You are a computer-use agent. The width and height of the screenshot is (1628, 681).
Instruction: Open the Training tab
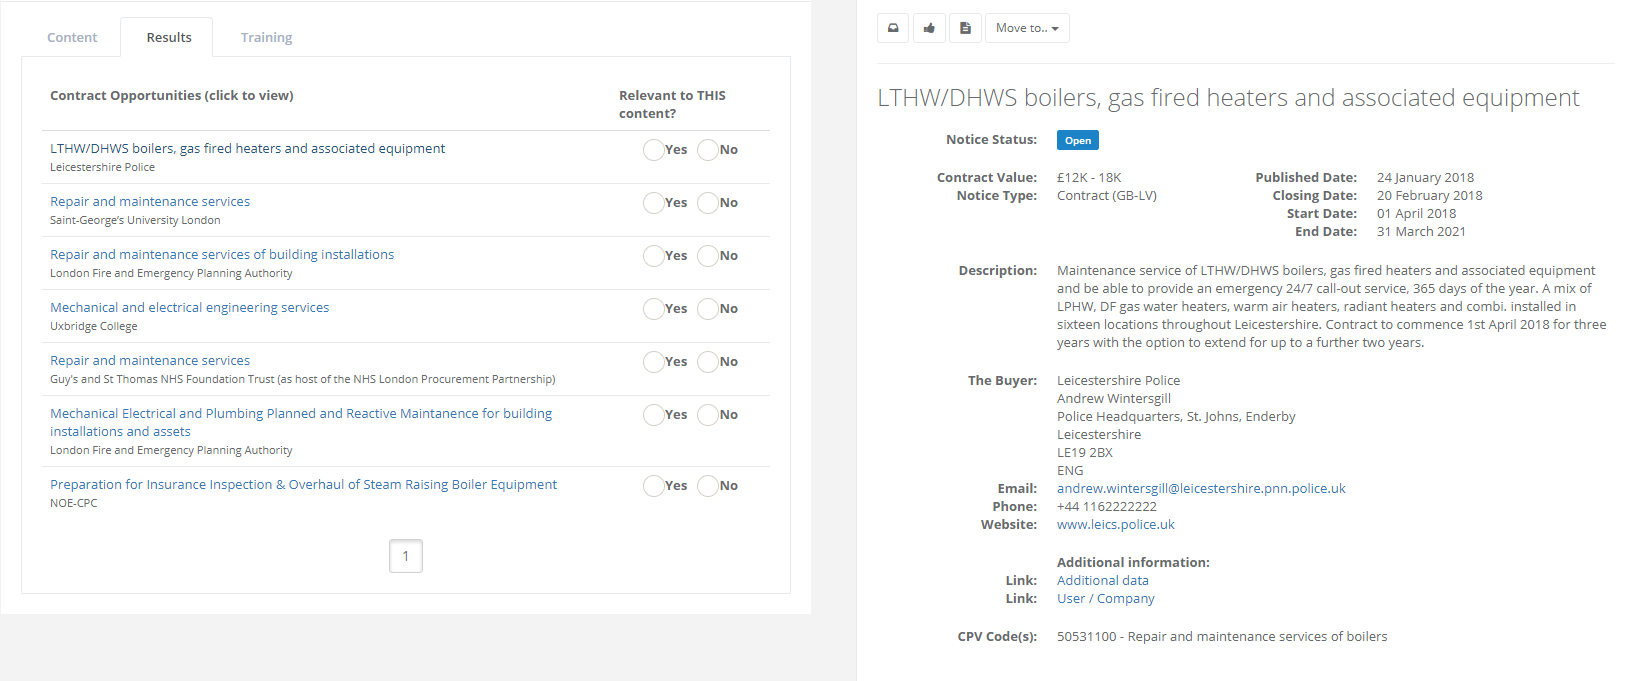(266, 38)
